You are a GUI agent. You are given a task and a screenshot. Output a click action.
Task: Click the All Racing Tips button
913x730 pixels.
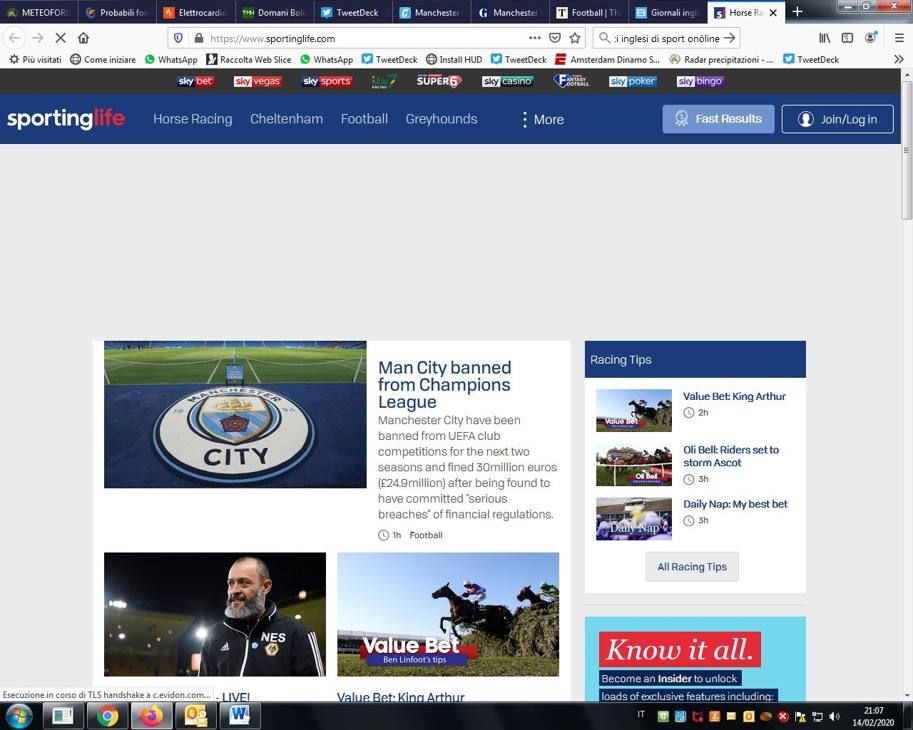[692, 567]
